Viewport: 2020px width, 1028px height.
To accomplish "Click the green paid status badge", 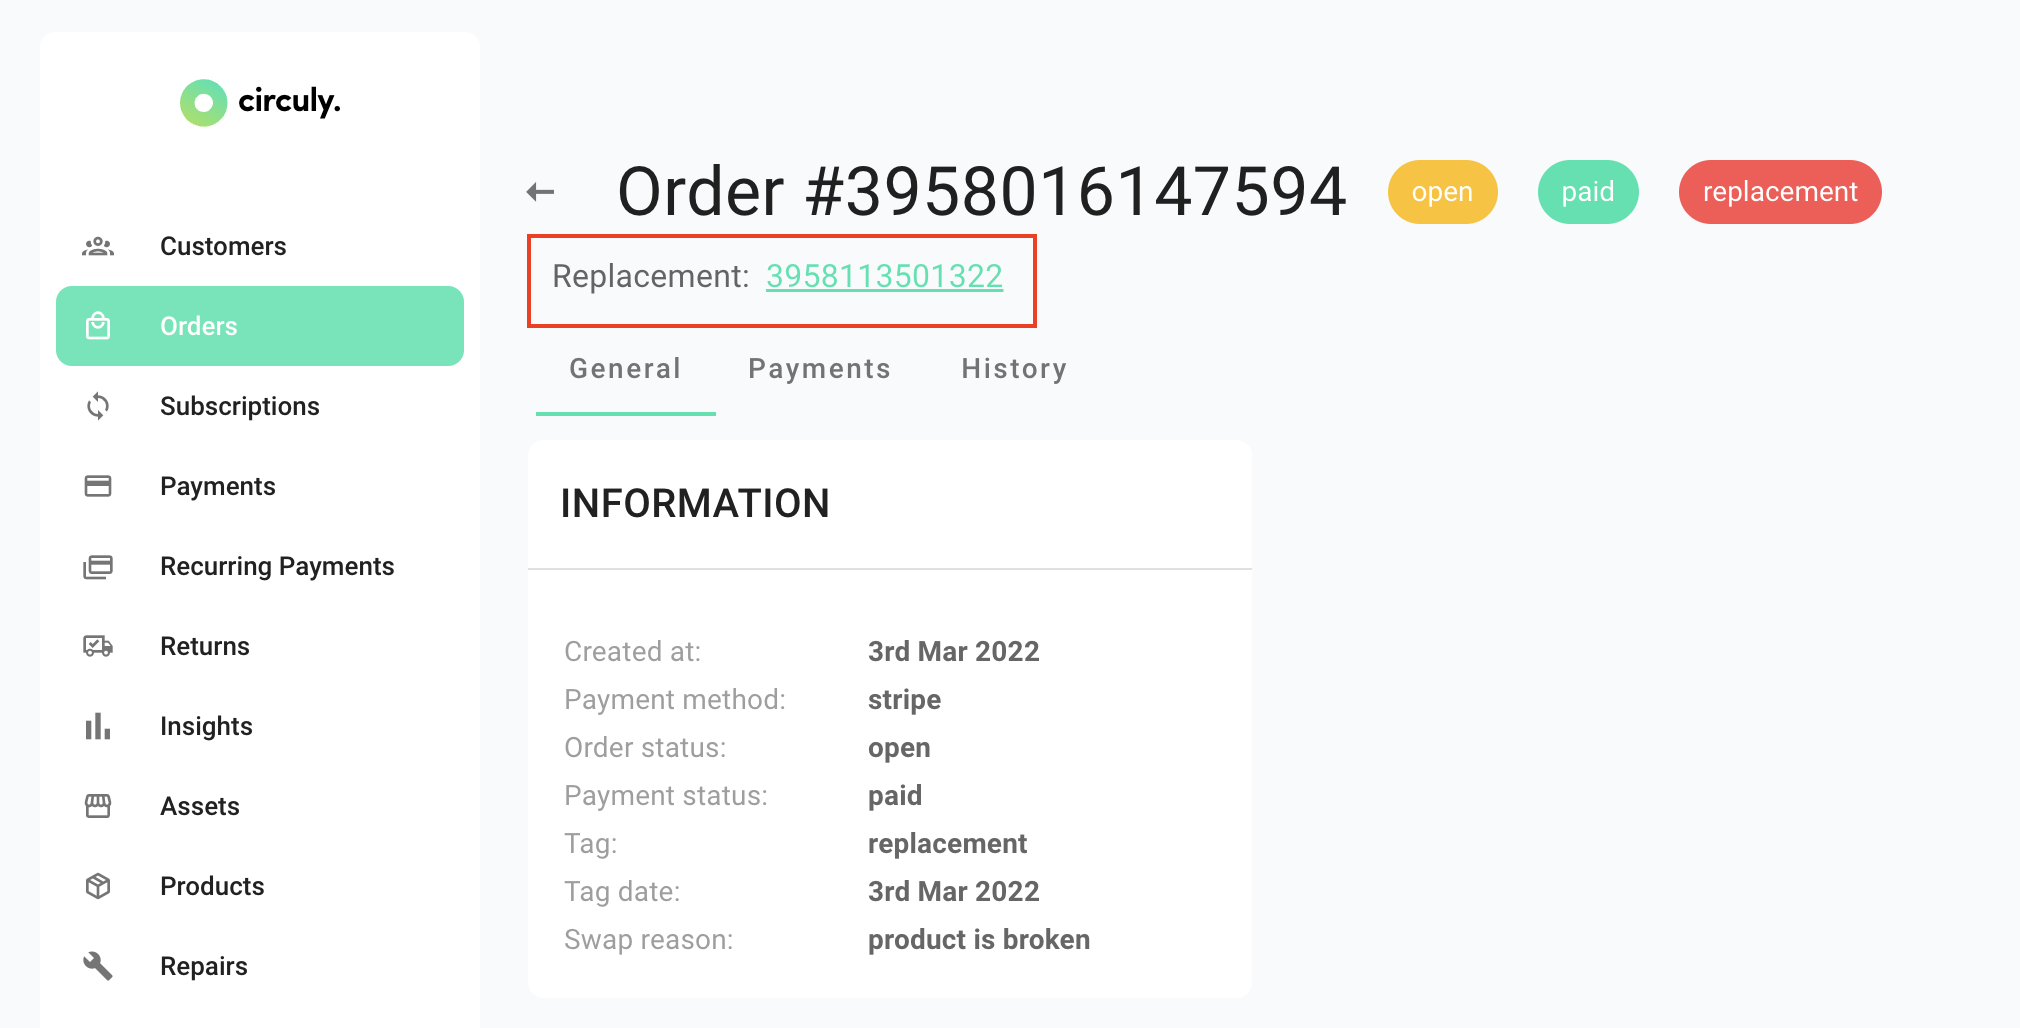I will [1588, 192].
